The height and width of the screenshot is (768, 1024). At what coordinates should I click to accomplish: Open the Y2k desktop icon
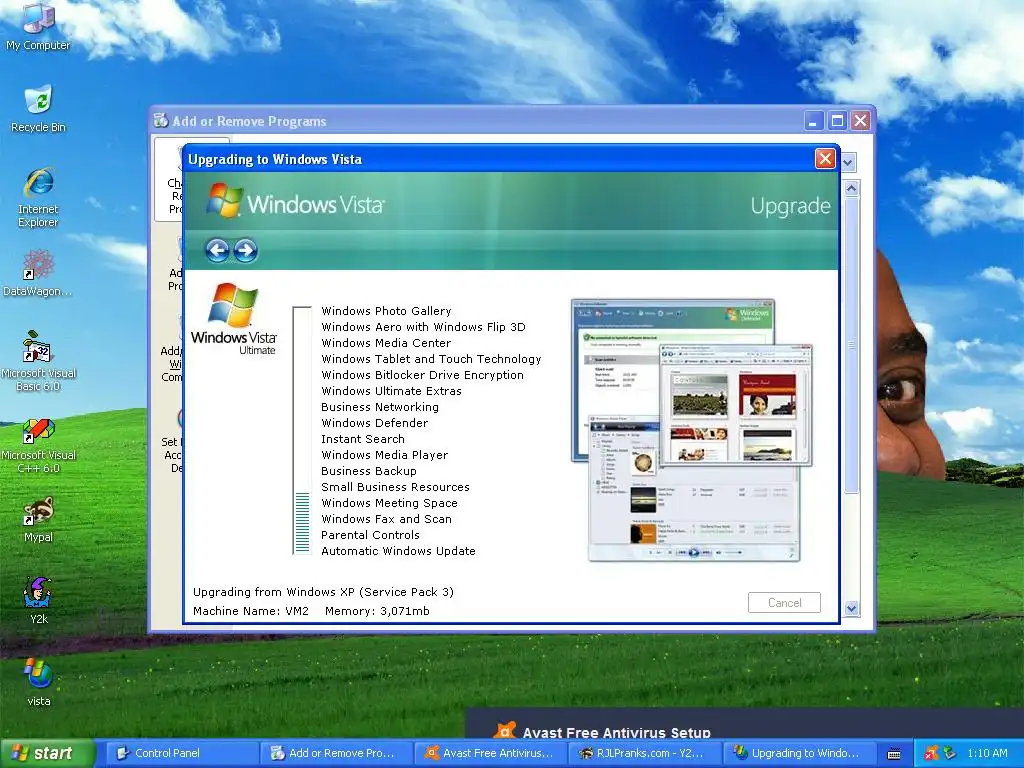point(38,601)
